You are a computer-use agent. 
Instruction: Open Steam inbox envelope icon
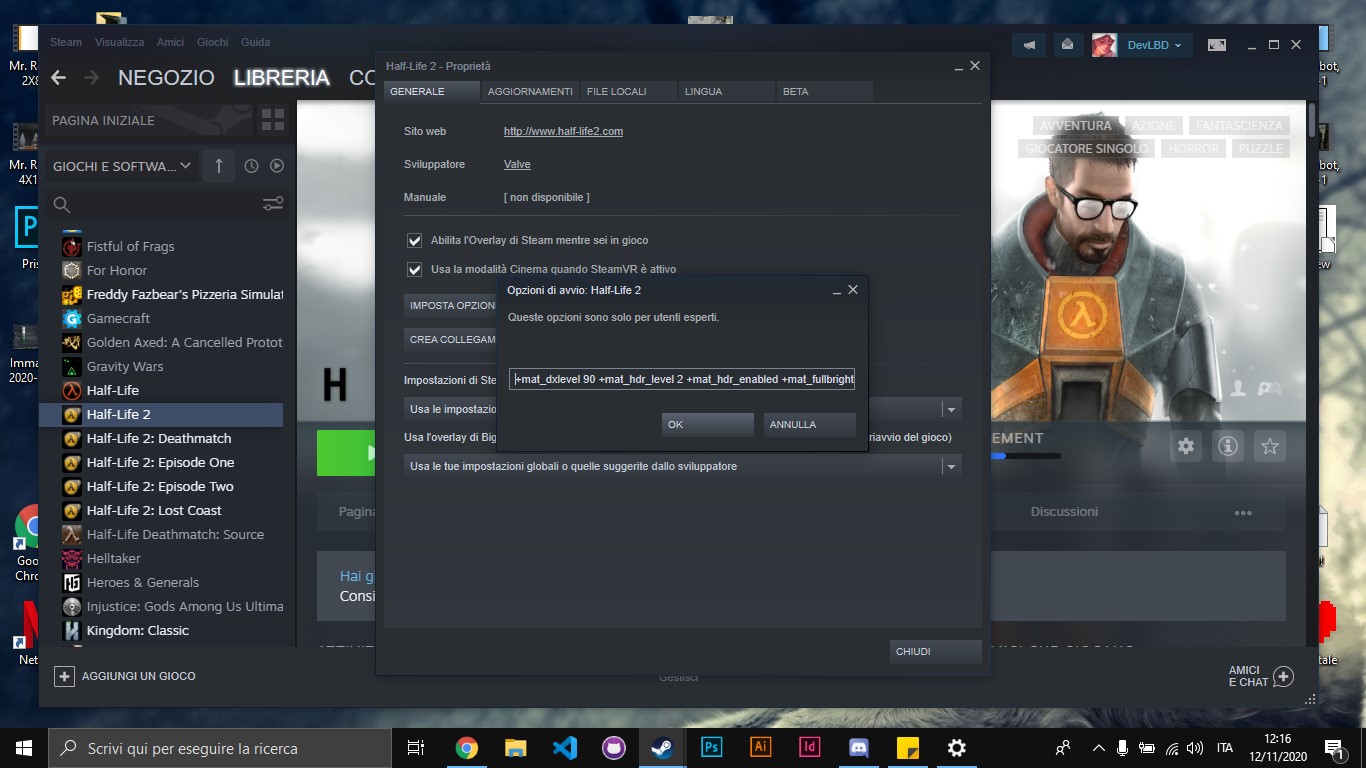pyautogui.click(x=1067, y=45)
